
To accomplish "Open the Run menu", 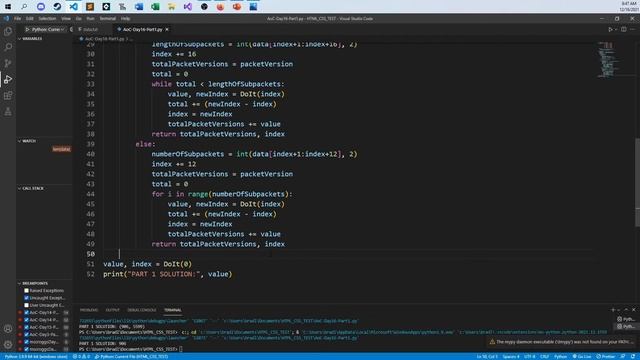I will 91,18.
